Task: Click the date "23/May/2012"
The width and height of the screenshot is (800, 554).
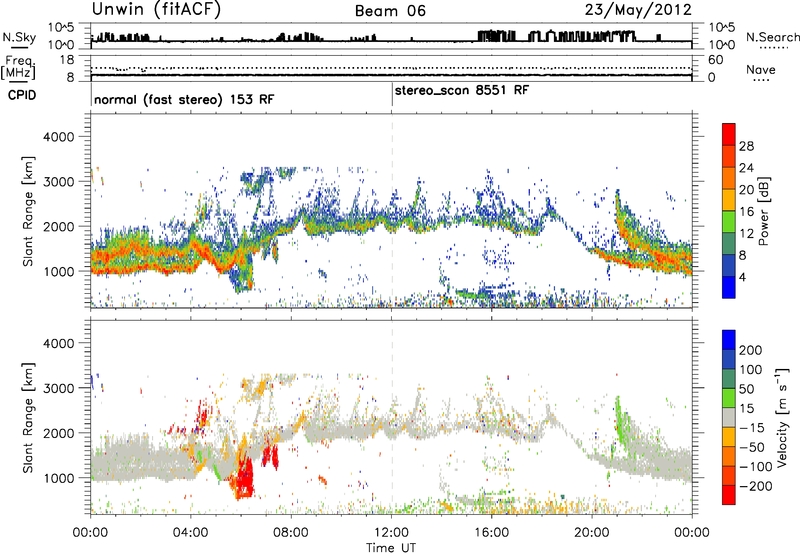Action: (638, 9)
